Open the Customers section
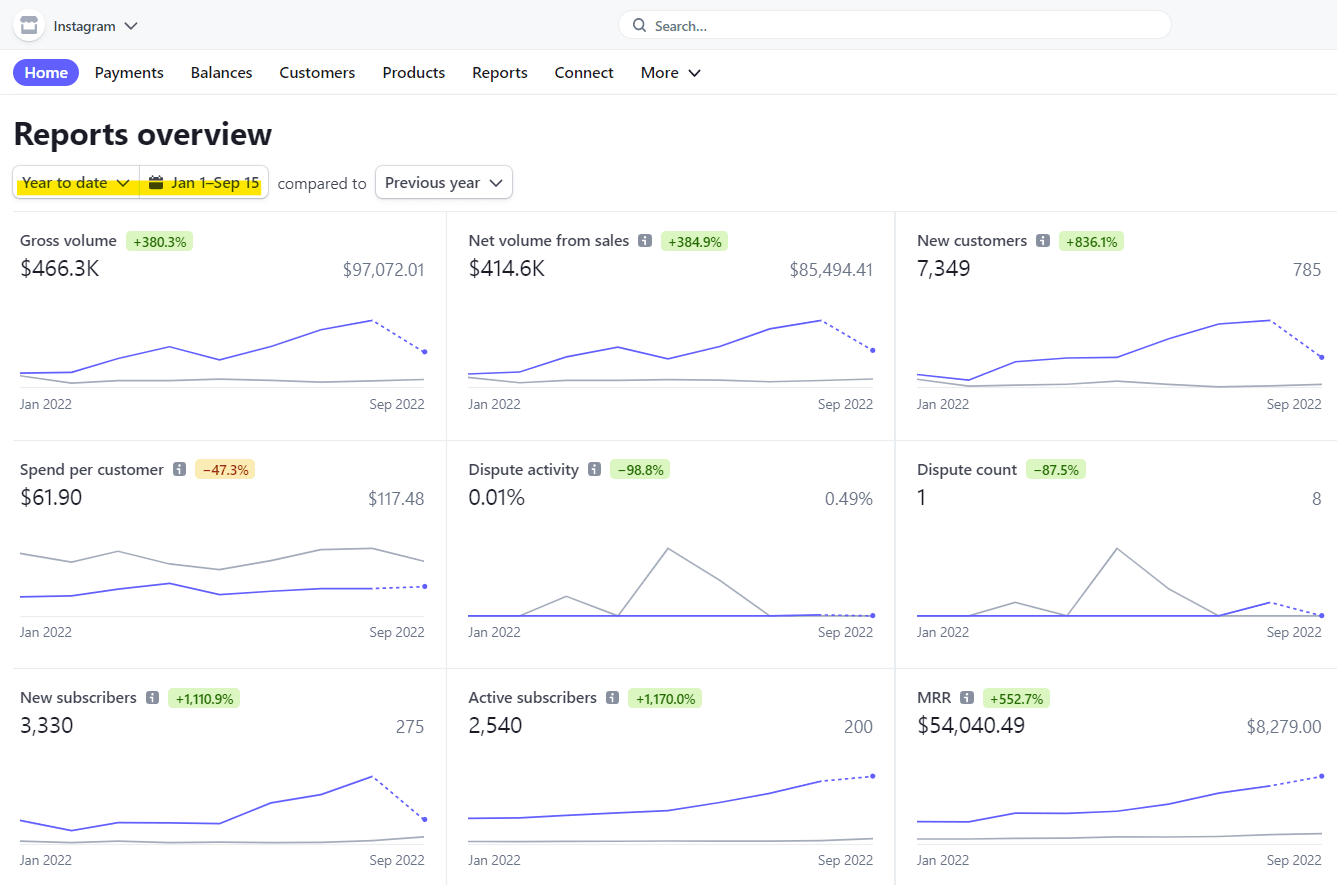 (317, 73)
